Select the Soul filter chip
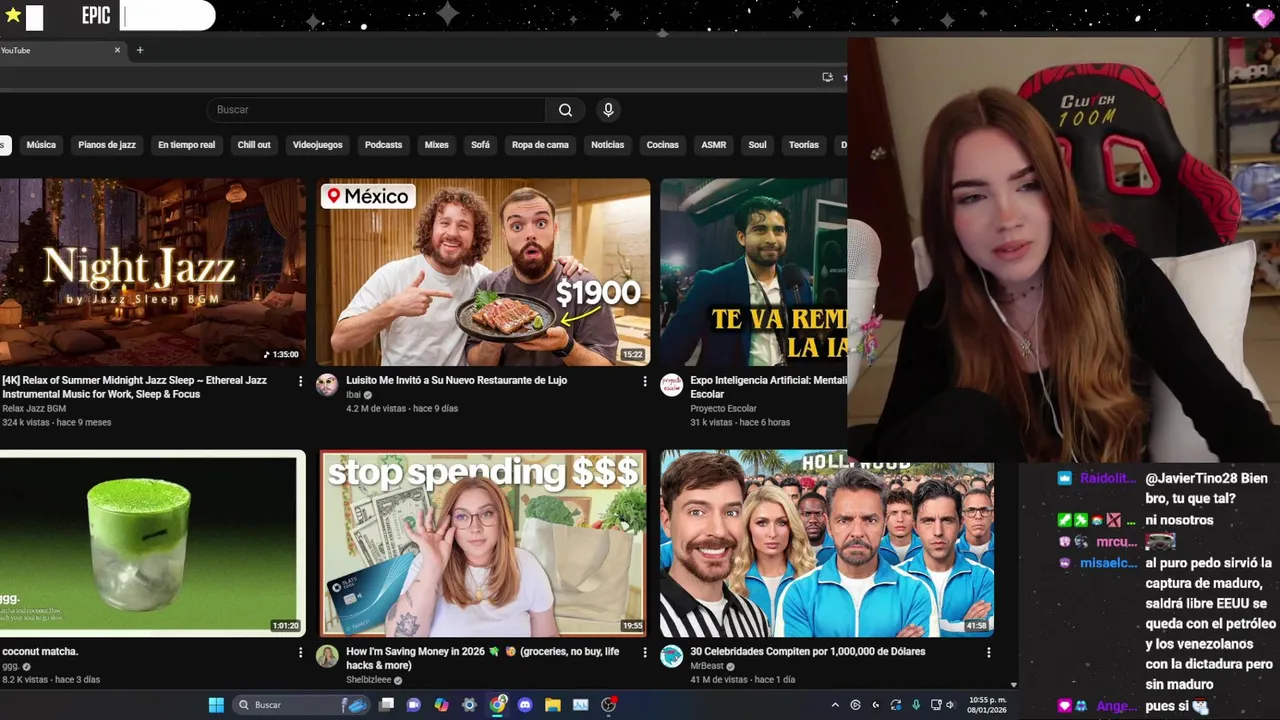1280x720 pixels. click(x=757, y=145)
